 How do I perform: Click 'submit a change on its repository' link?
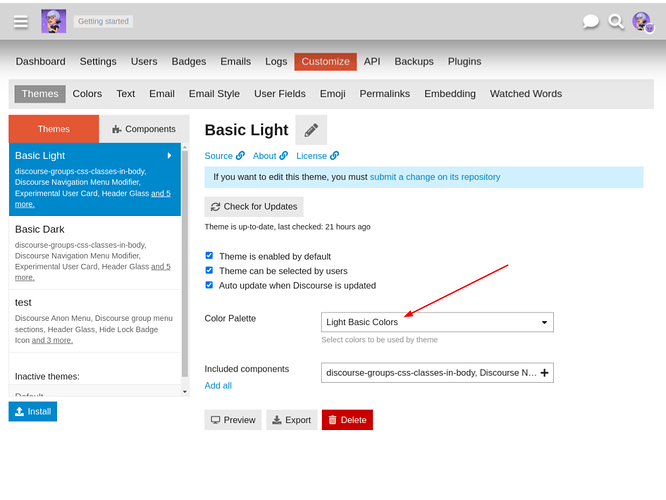(x=435, y=177)
